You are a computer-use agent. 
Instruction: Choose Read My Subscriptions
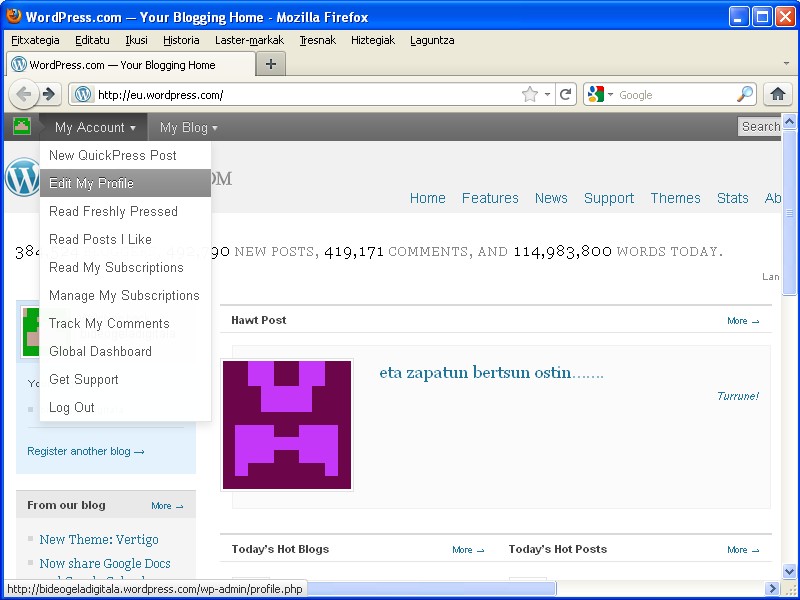(126, 267)
